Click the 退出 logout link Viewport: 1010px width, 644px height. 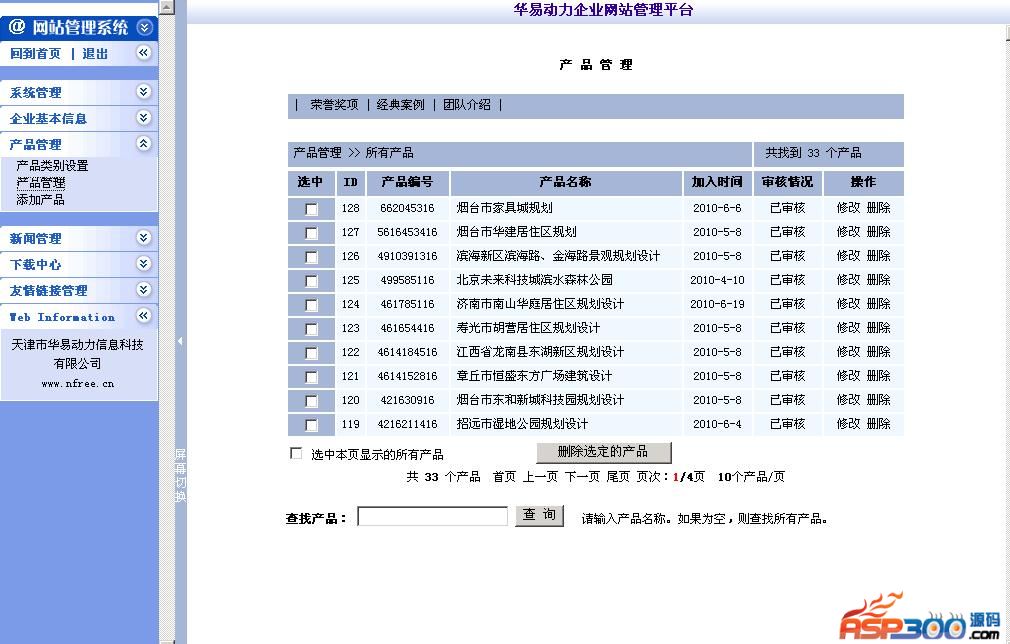[x=95, y=53]
